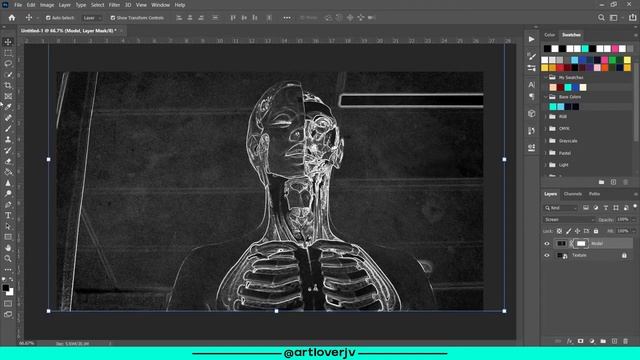Create a new group in Layers panel
Viewport: 640px width, 360px height.
pyautogui.click(x=603, y=341)
